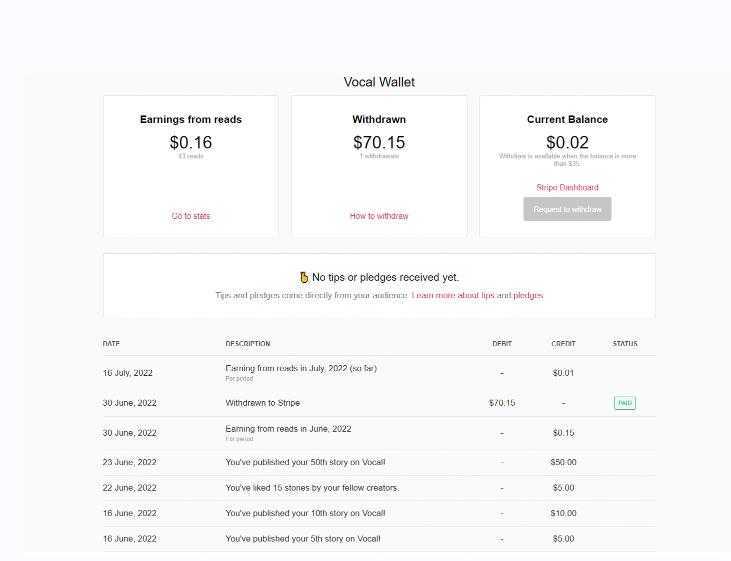The image size is (731, 561).
Task: Click the $0.02 Current Balance amount
Action: [567, 143]
